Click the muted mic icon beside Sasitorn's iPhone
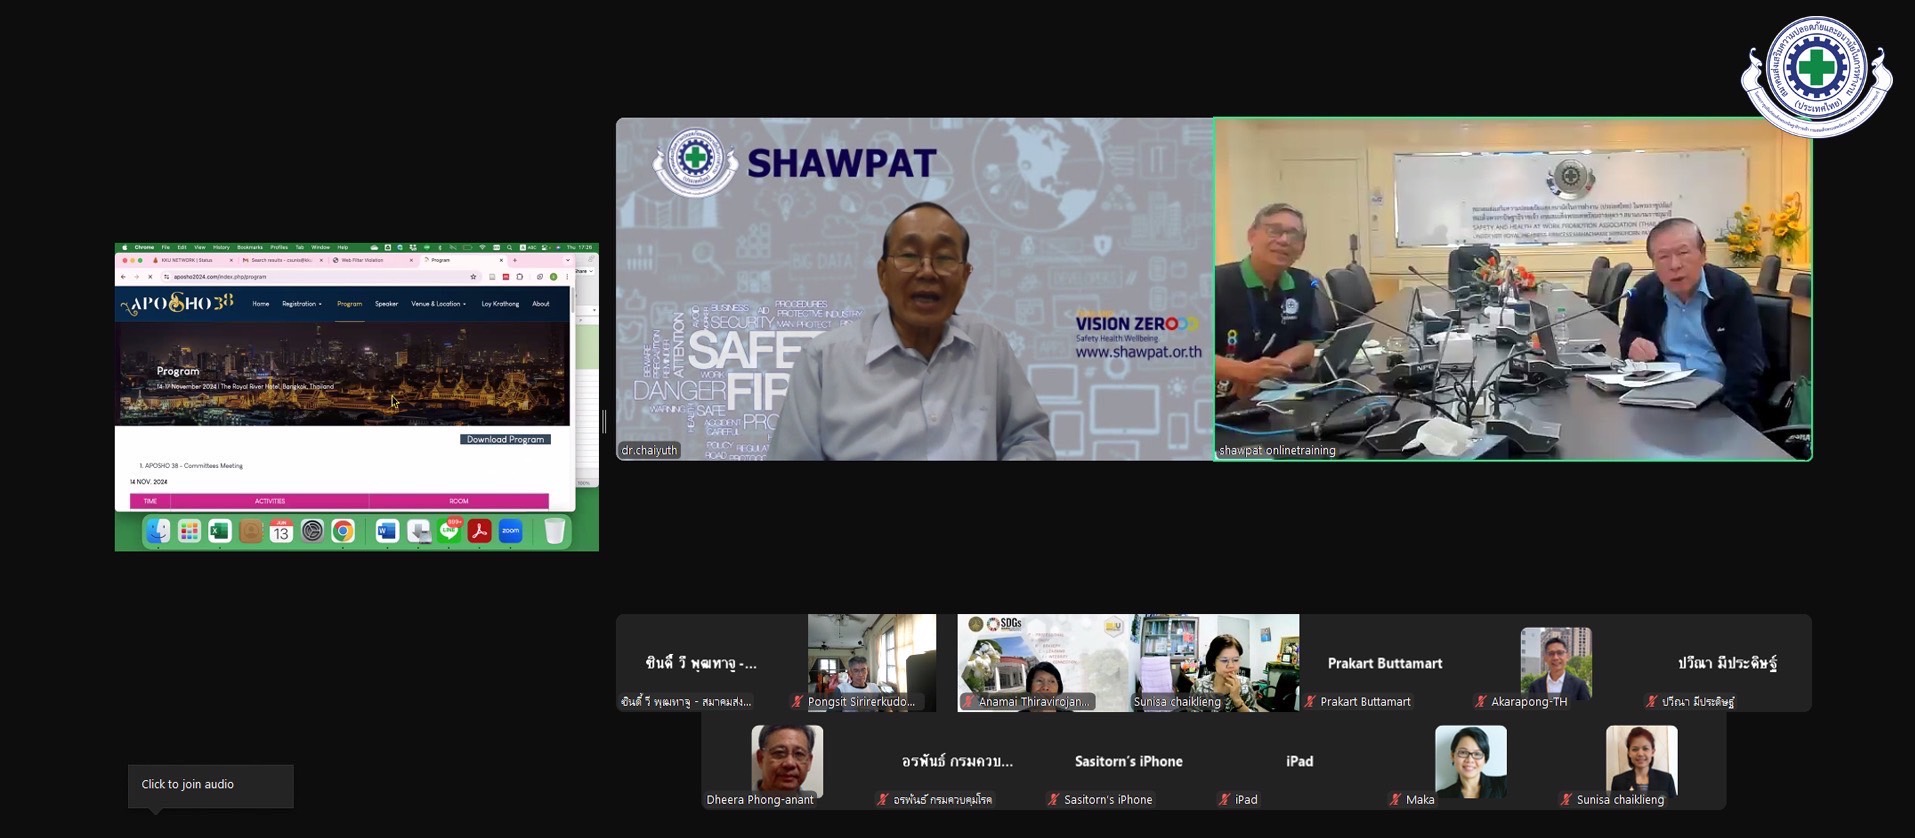Viewport: 1915px width, 838px height. (x=1053, y=800)
